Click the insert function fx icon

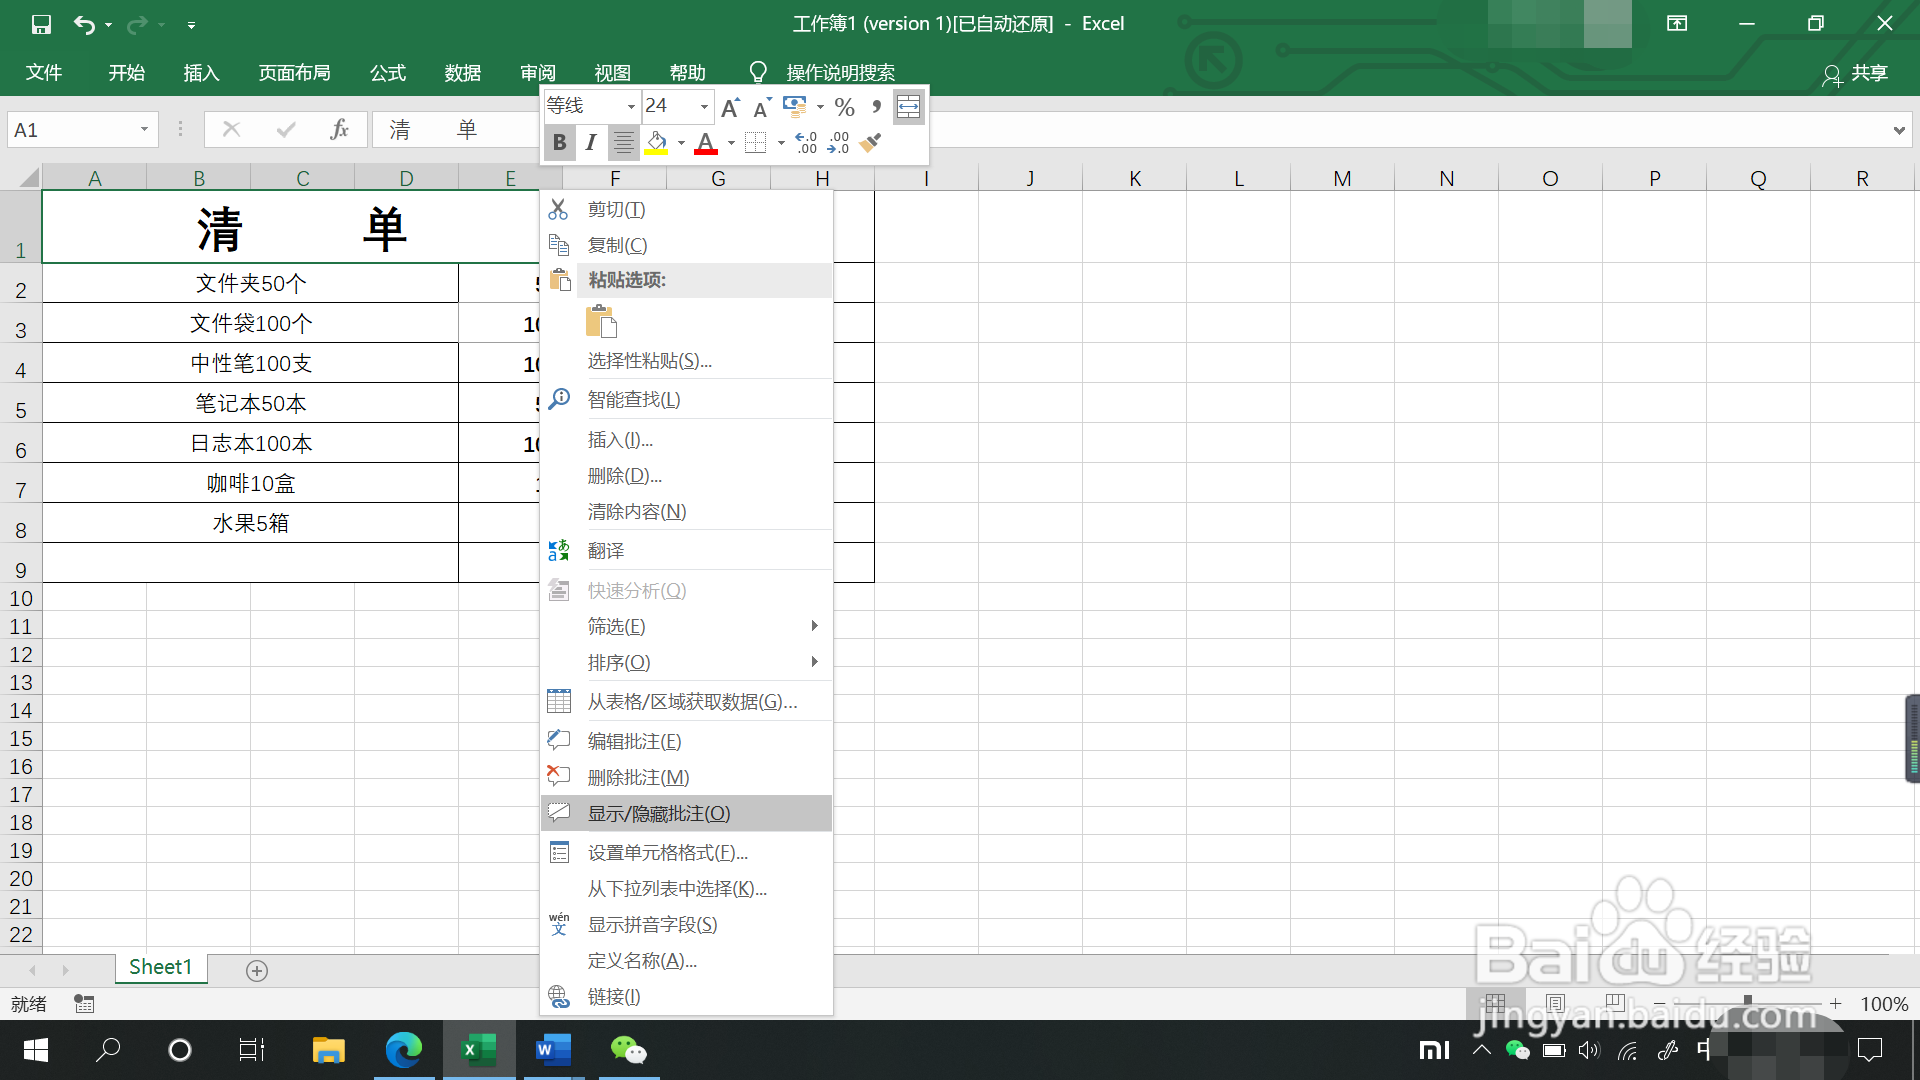(x=339, y=129)
